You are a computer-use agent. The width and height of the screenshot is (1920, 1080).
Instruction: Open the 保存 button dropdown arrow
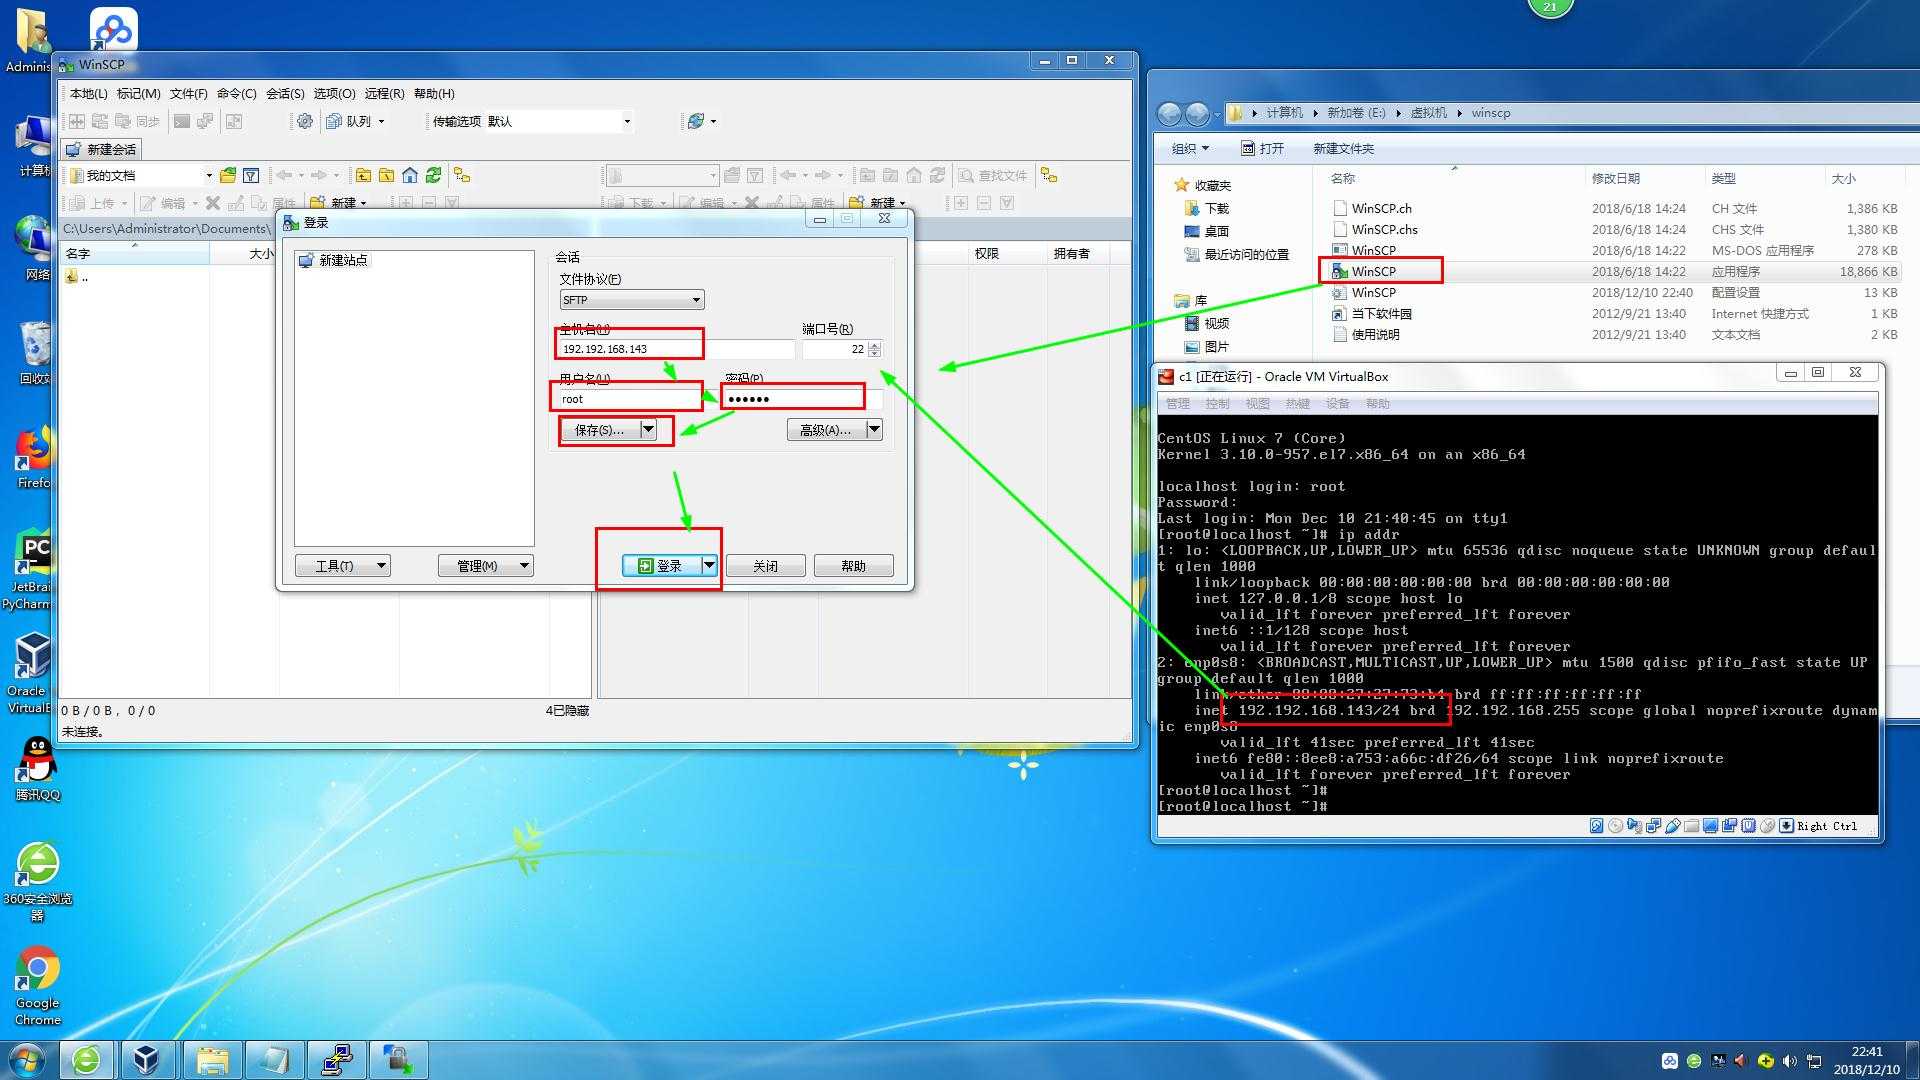coord(648,429)
